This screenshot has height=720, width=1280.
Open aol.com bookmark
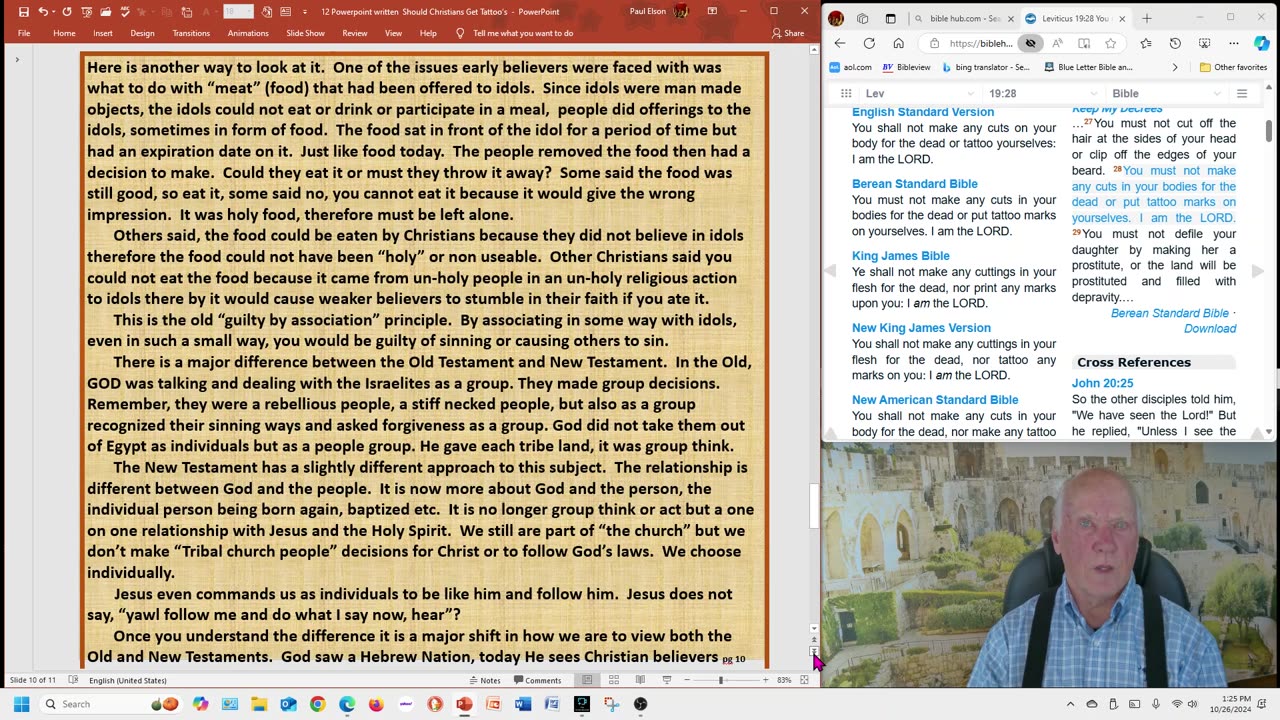tap(850, 67)
